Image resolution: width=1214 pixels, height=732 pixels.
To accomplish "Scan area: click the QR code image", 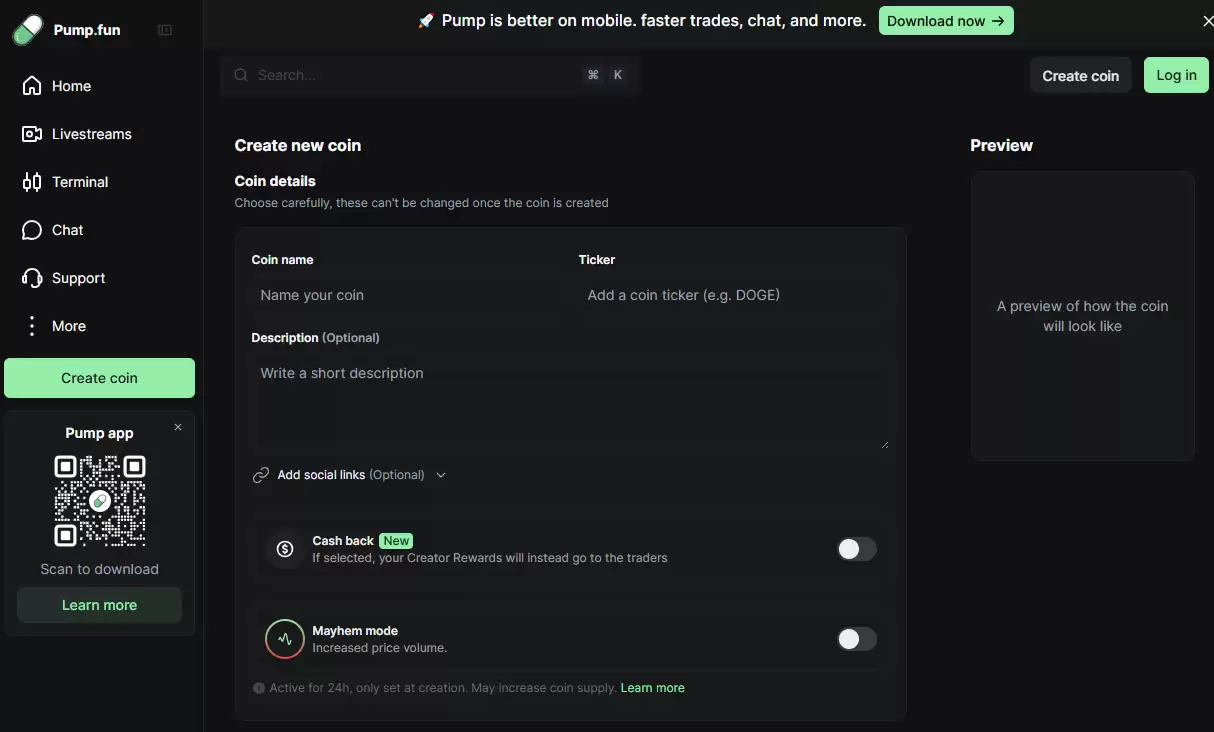I will click(100, 501).
